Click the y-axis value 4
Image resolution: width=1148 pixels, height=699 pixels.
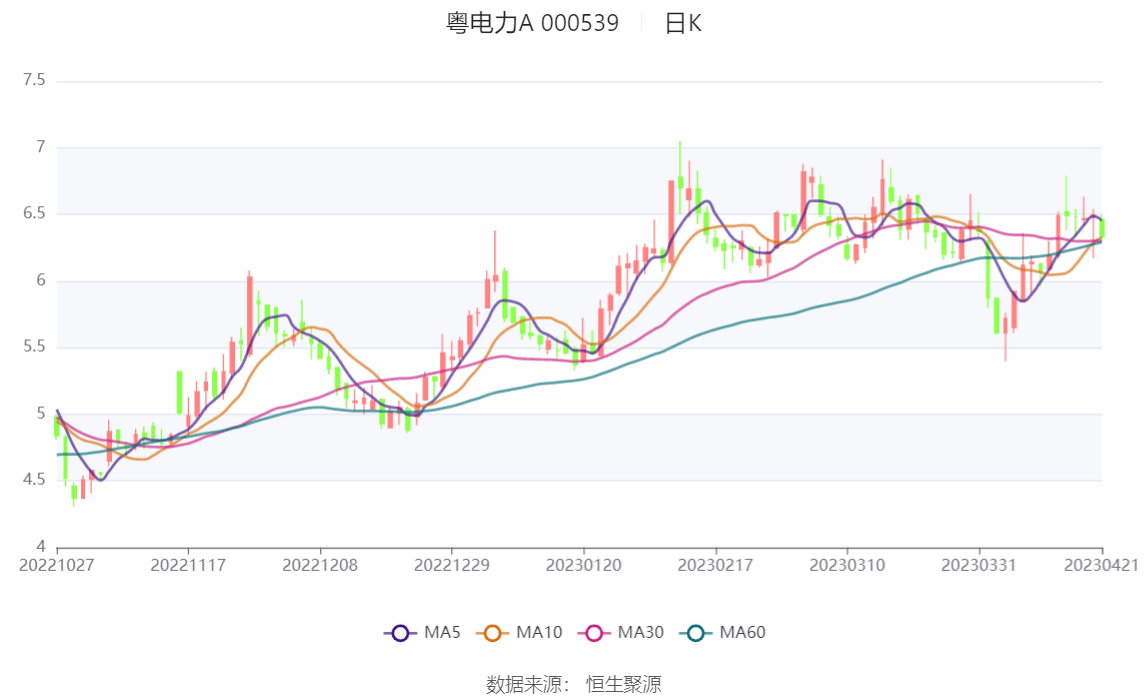pyautogui.click(x=41, y=546)
